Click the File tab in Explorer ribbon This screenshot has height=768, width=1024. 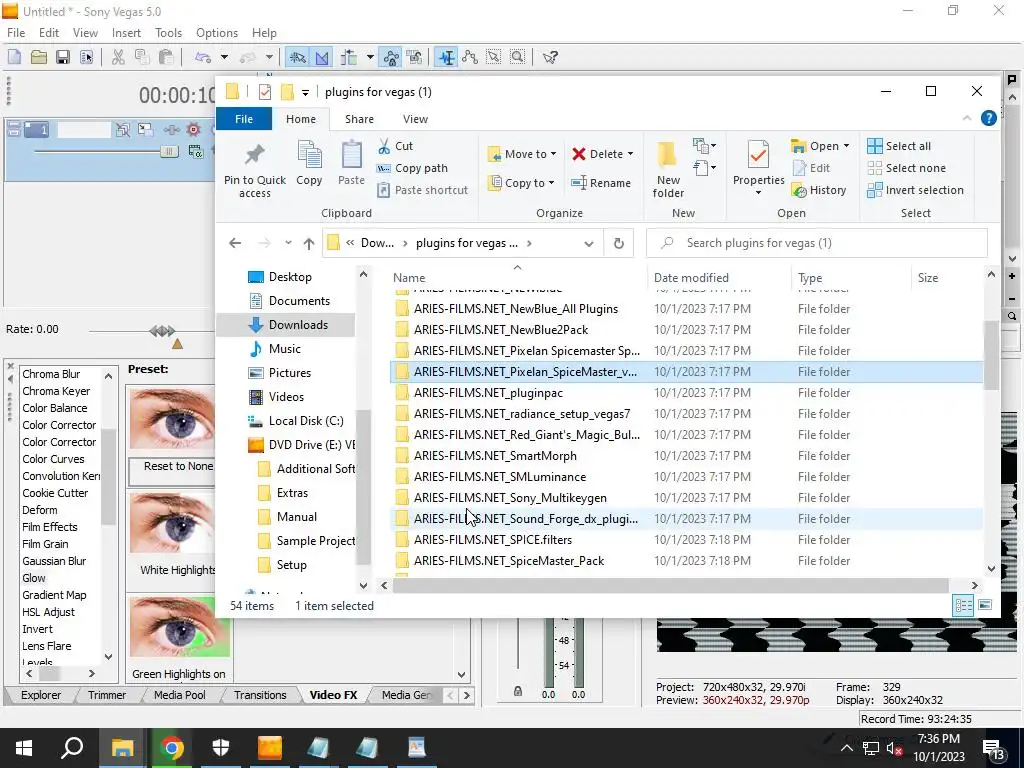(244, 119)
